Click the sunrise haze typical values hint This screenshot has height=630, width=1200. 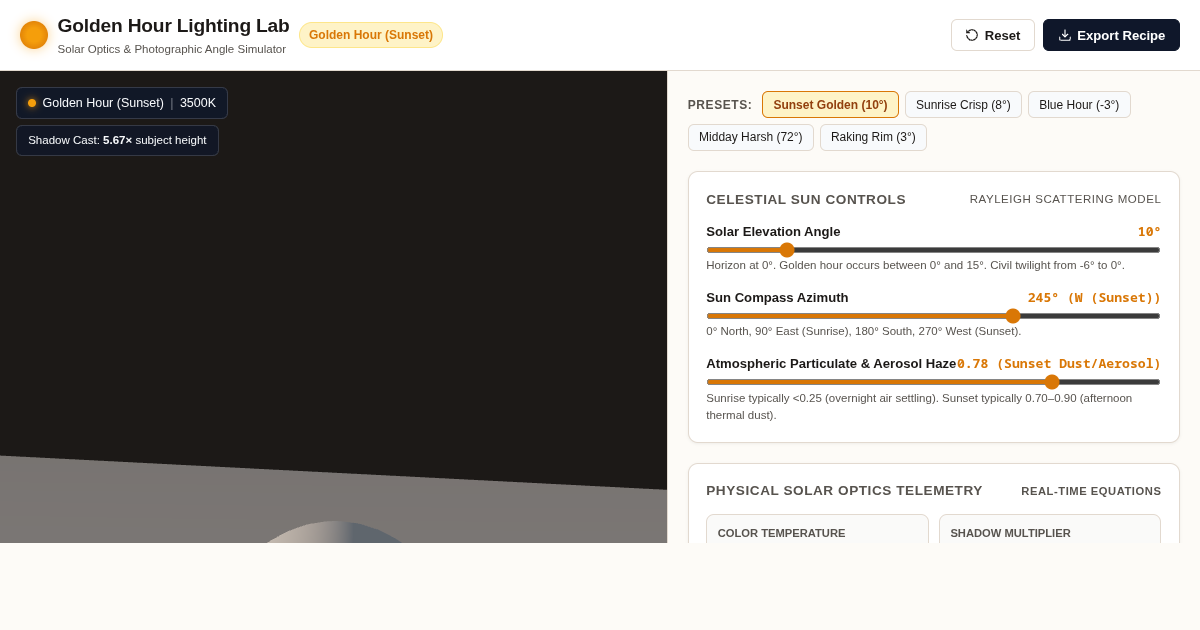(919, 406)
